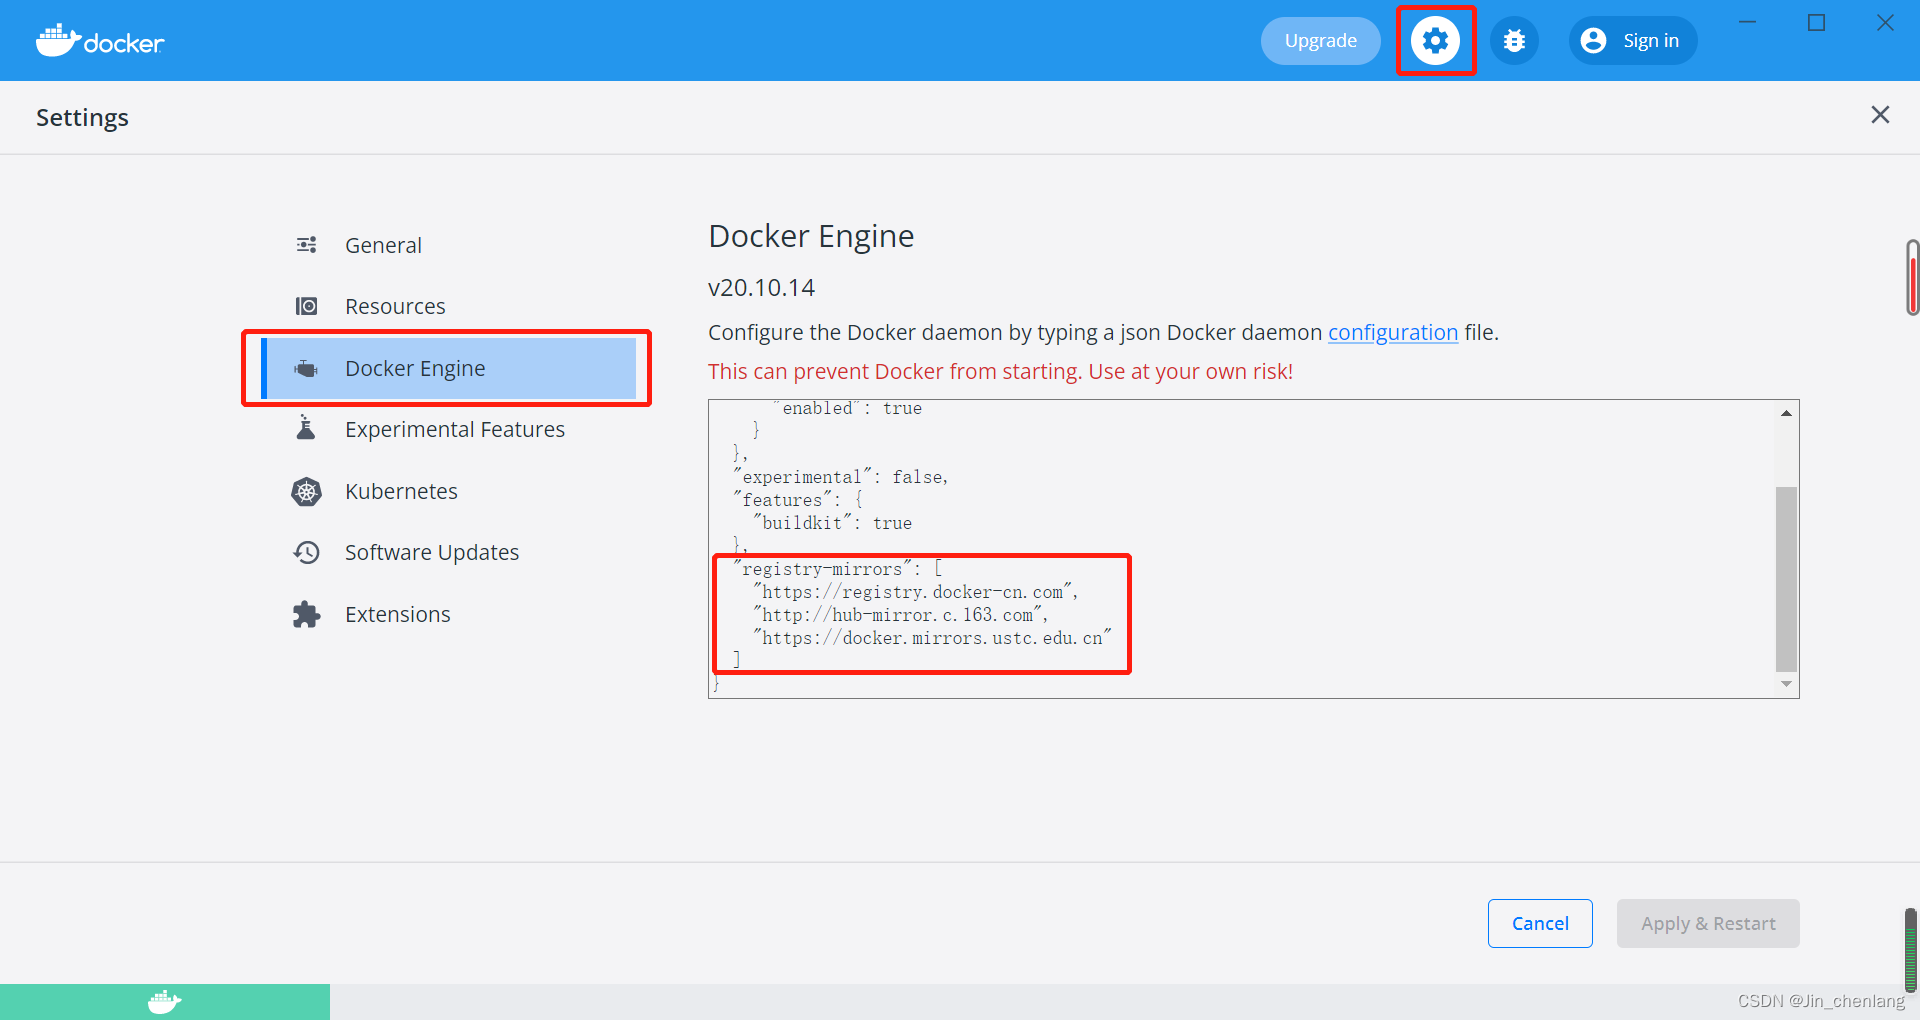This screenshot has width=1920, height=1020.
Task: Click the Extensions puzzle piece icon
Action: click(306, 614)
